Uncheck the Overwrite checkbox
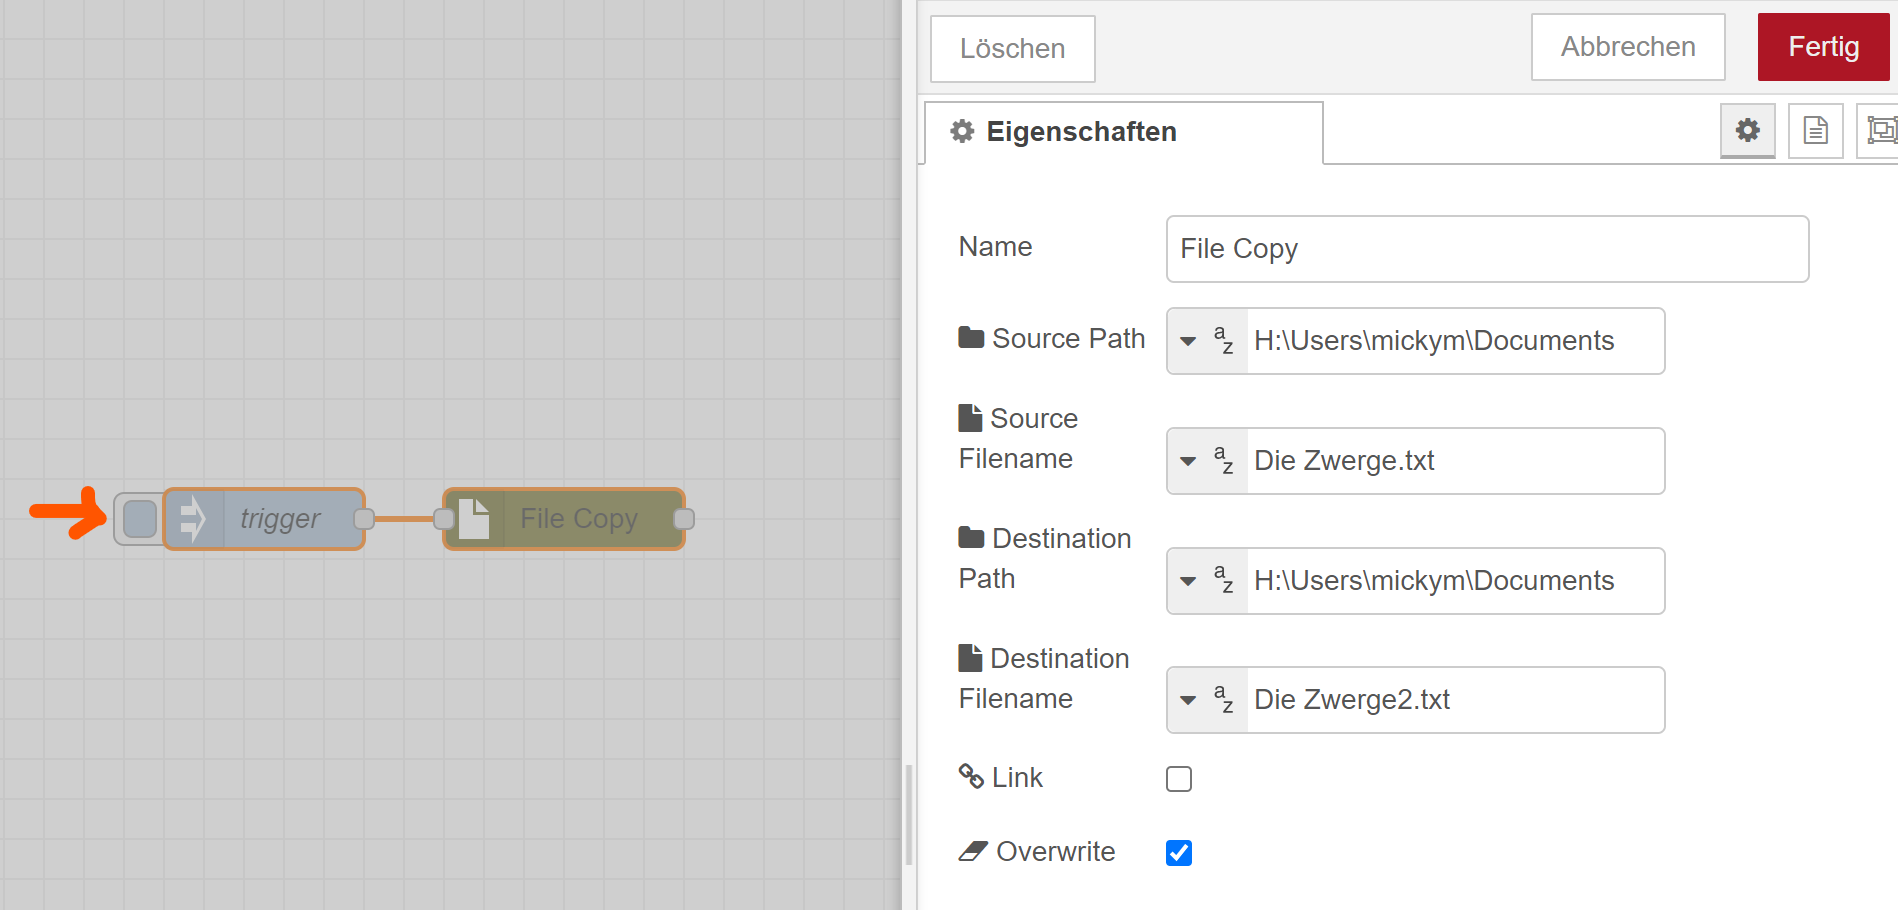Viewport: 1898px width, 910px height. coord(1179,853)
